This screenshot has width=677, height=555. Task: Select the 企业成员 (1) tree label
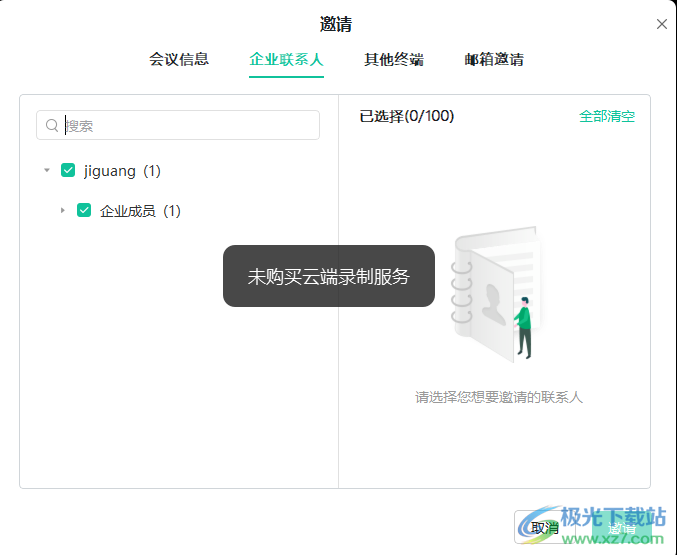click(x=140, y=211)
